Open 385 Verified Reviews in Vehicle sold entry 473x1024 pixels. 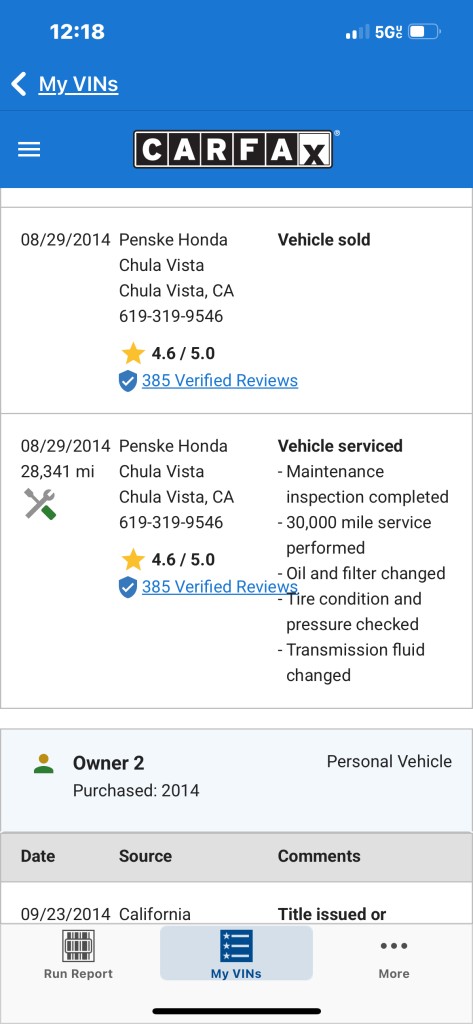(x=220, y=381)
